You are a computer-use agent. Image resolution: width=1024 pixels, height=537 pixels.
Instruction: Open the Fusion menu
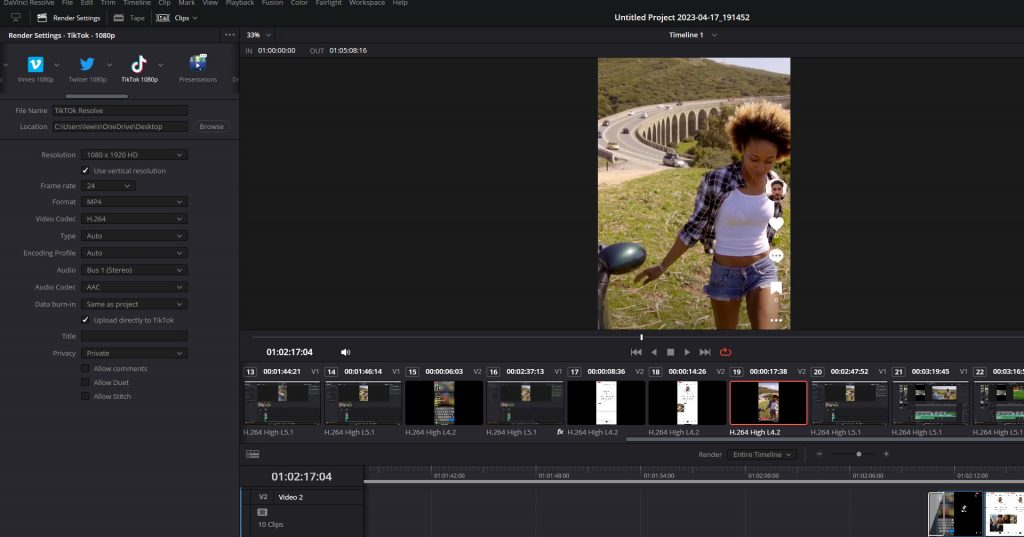pyautogui.click(x=272, y=3)
